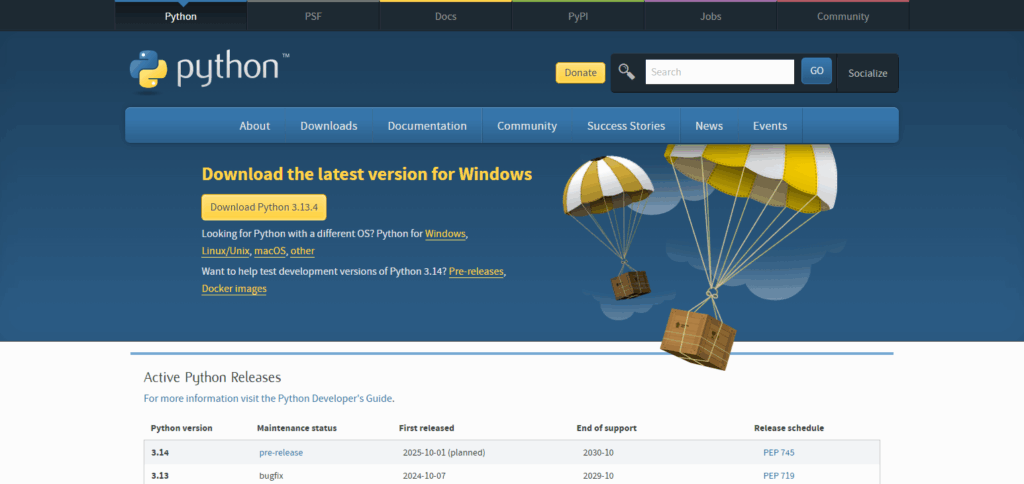The width and height of the screenshot is (1024, 484).
Task: Click the Python version column header
Action: (x=182, y=428)
